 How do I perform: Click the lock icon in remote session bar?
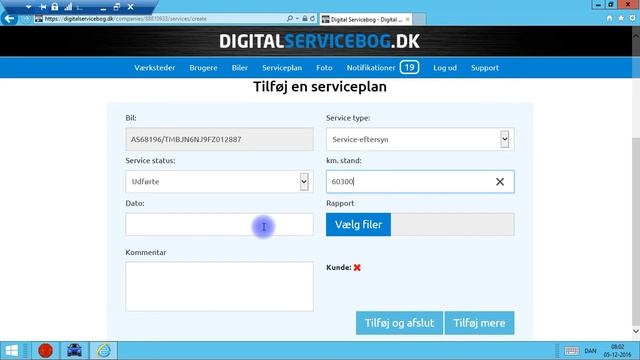55,7
